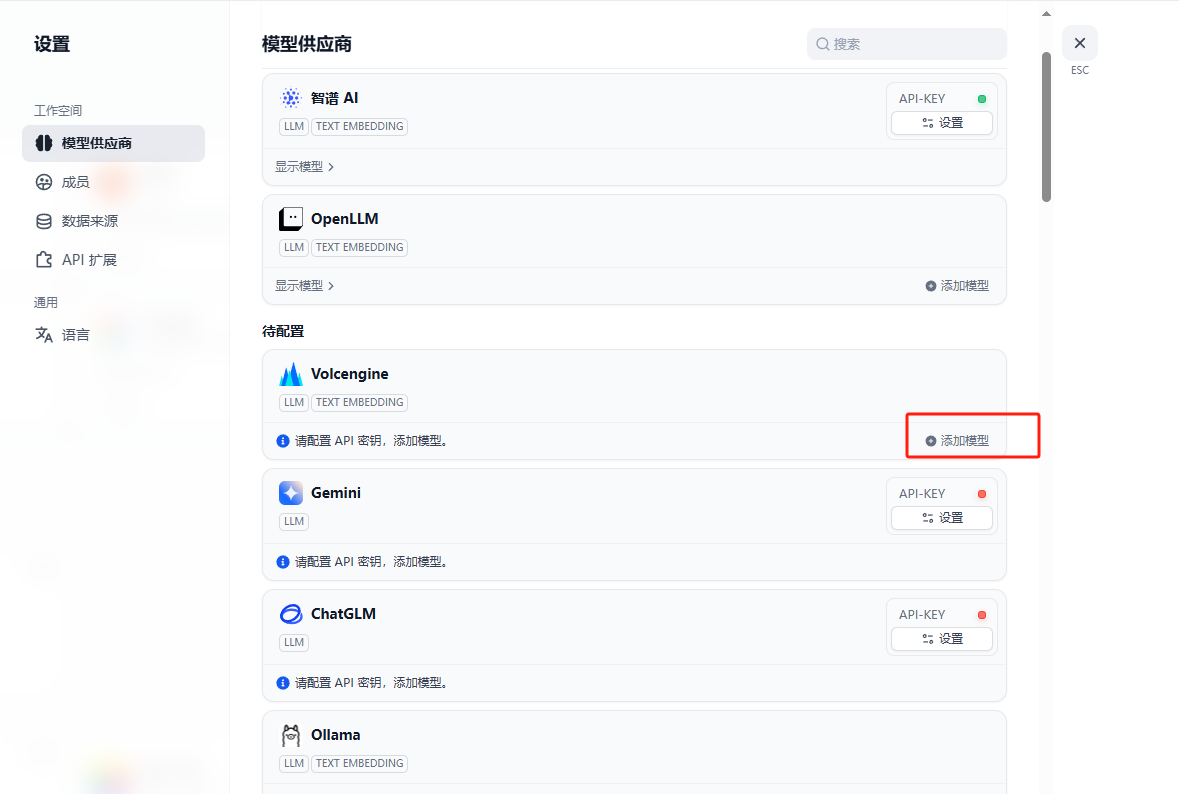
Task: Open the 模型供应商 sidebar item
Action: [114, 143]
